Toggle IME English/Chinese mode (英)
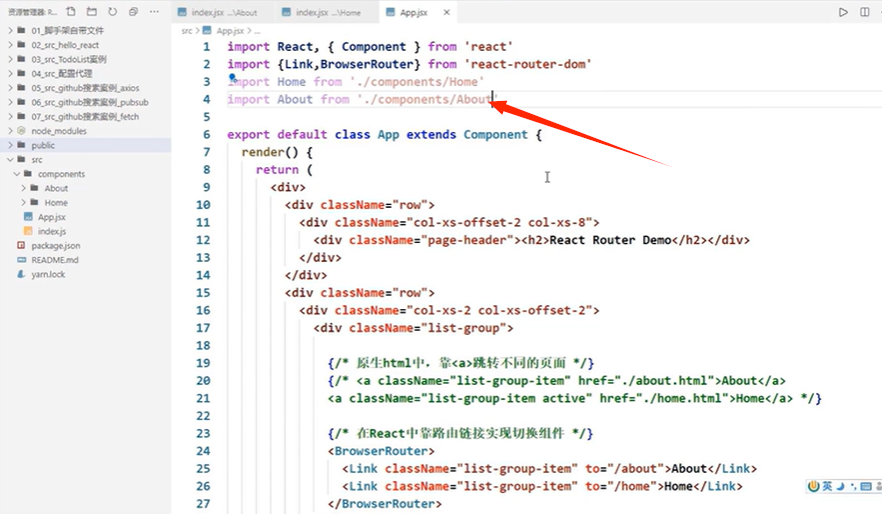 tap(827, 486)
